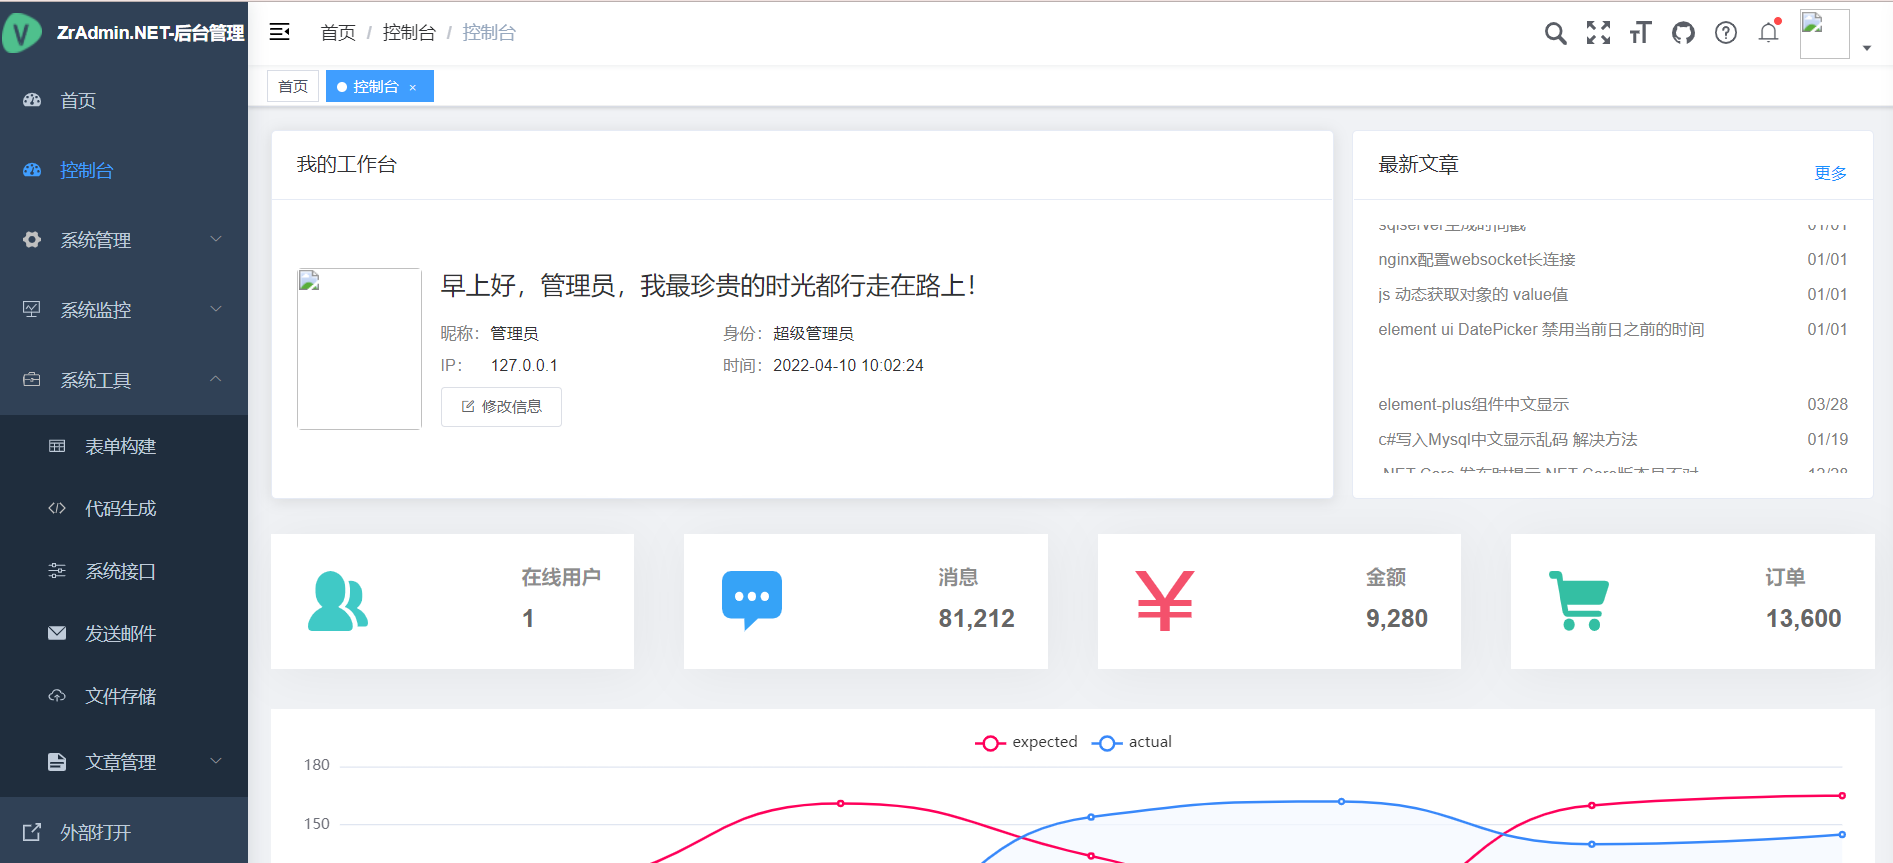
Task: Open user avatar dropdown arrow
Action: tap(1866, 47)
